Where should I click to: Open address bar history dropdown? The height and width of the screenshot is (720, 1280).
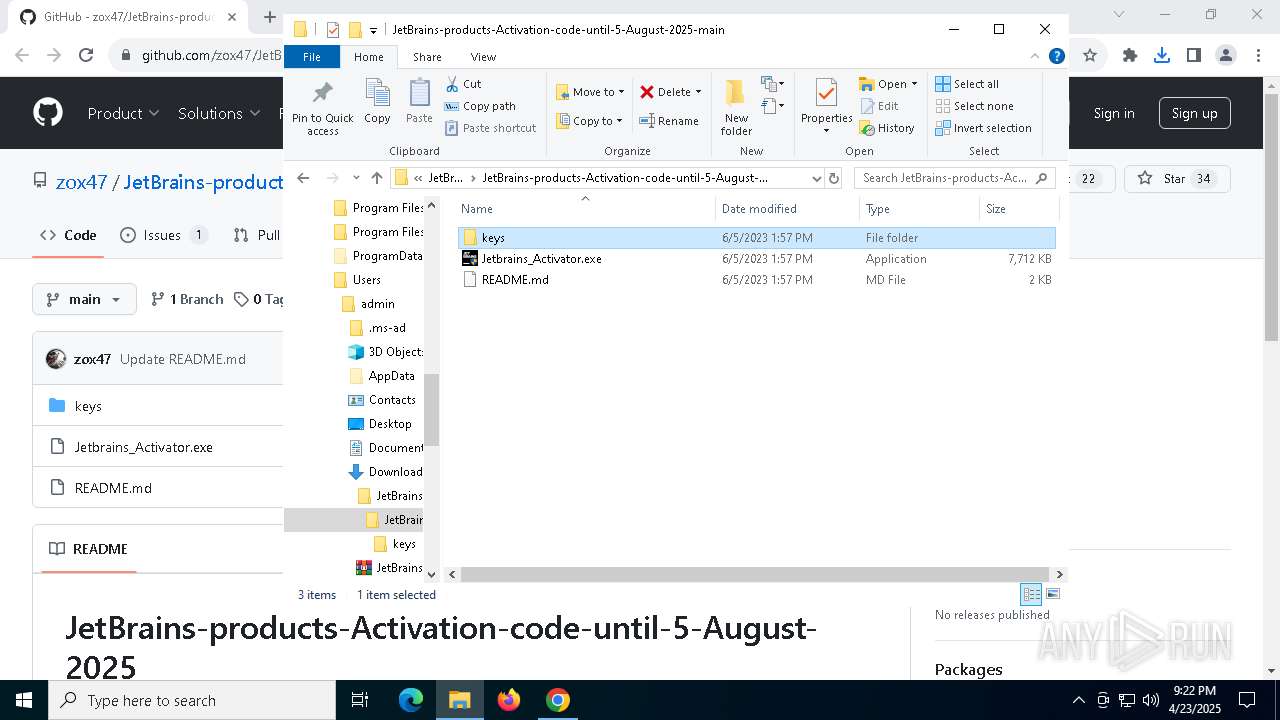click(816, 178)
